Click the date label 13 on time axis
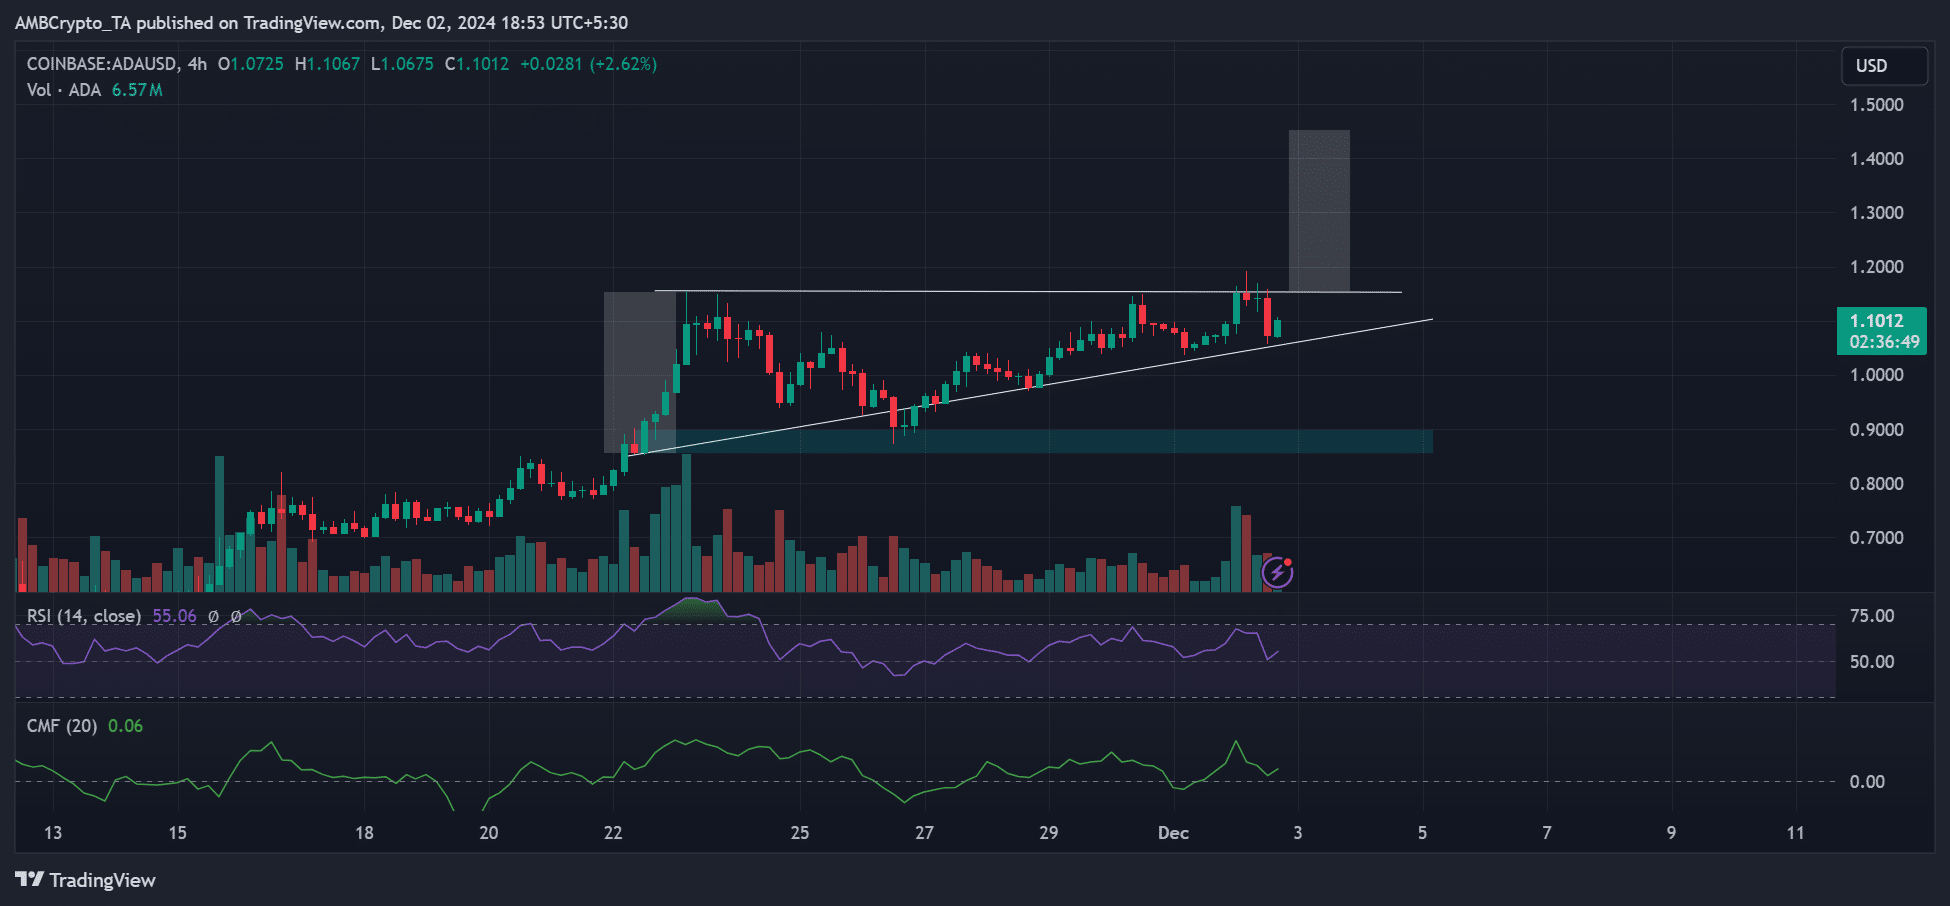Screen dimensions: 1950x906 [x=53, y=833]
